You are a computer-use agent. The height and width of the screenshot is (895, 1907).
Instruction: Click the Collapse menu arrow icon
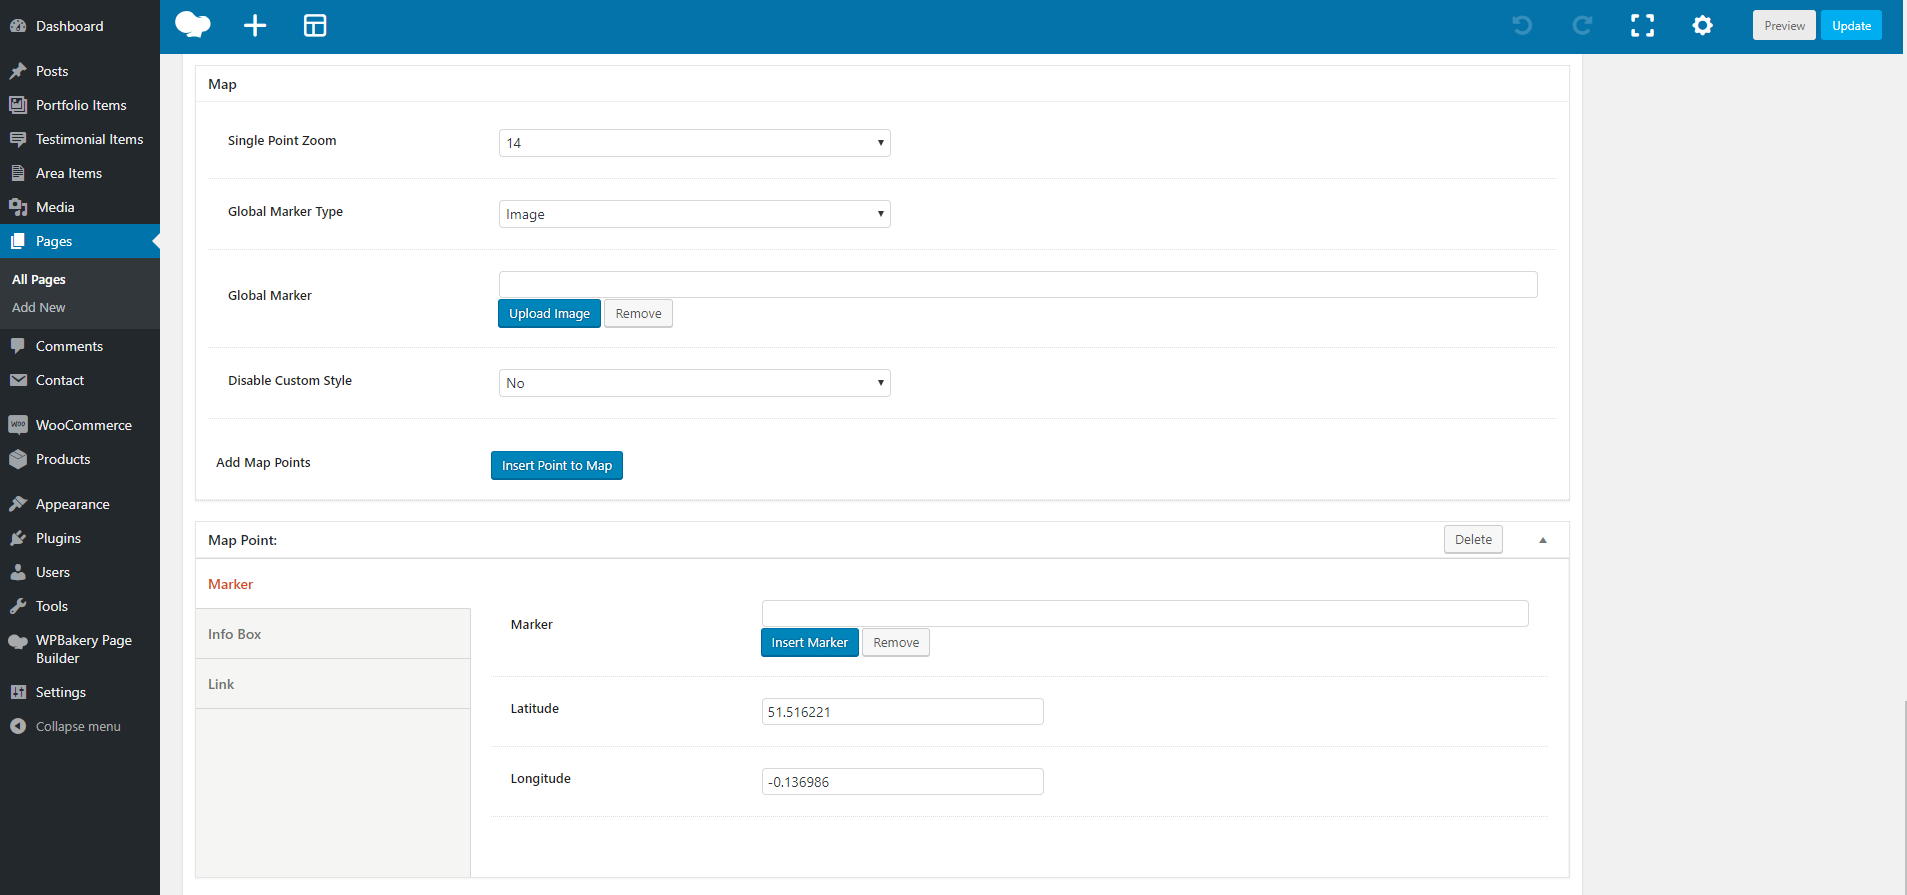tap(18, 726)
